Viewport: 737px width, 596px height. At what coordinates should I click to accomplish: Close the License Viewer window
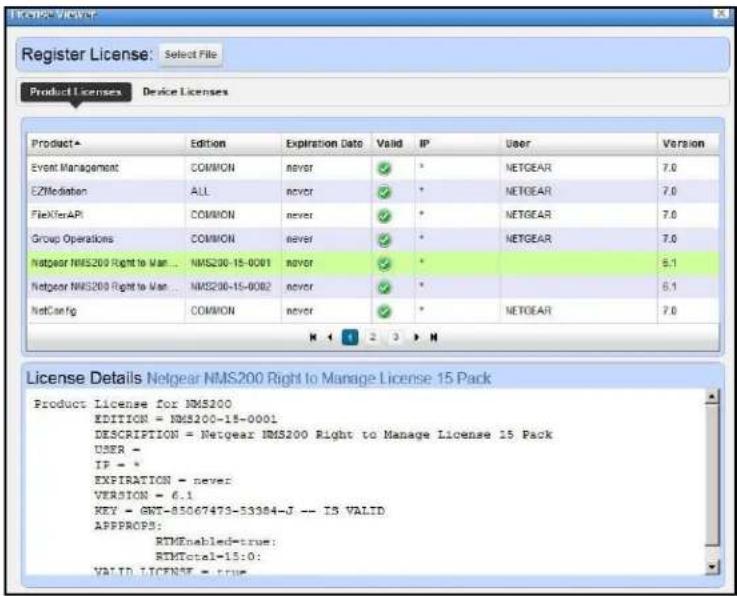[x=721, y=13]
